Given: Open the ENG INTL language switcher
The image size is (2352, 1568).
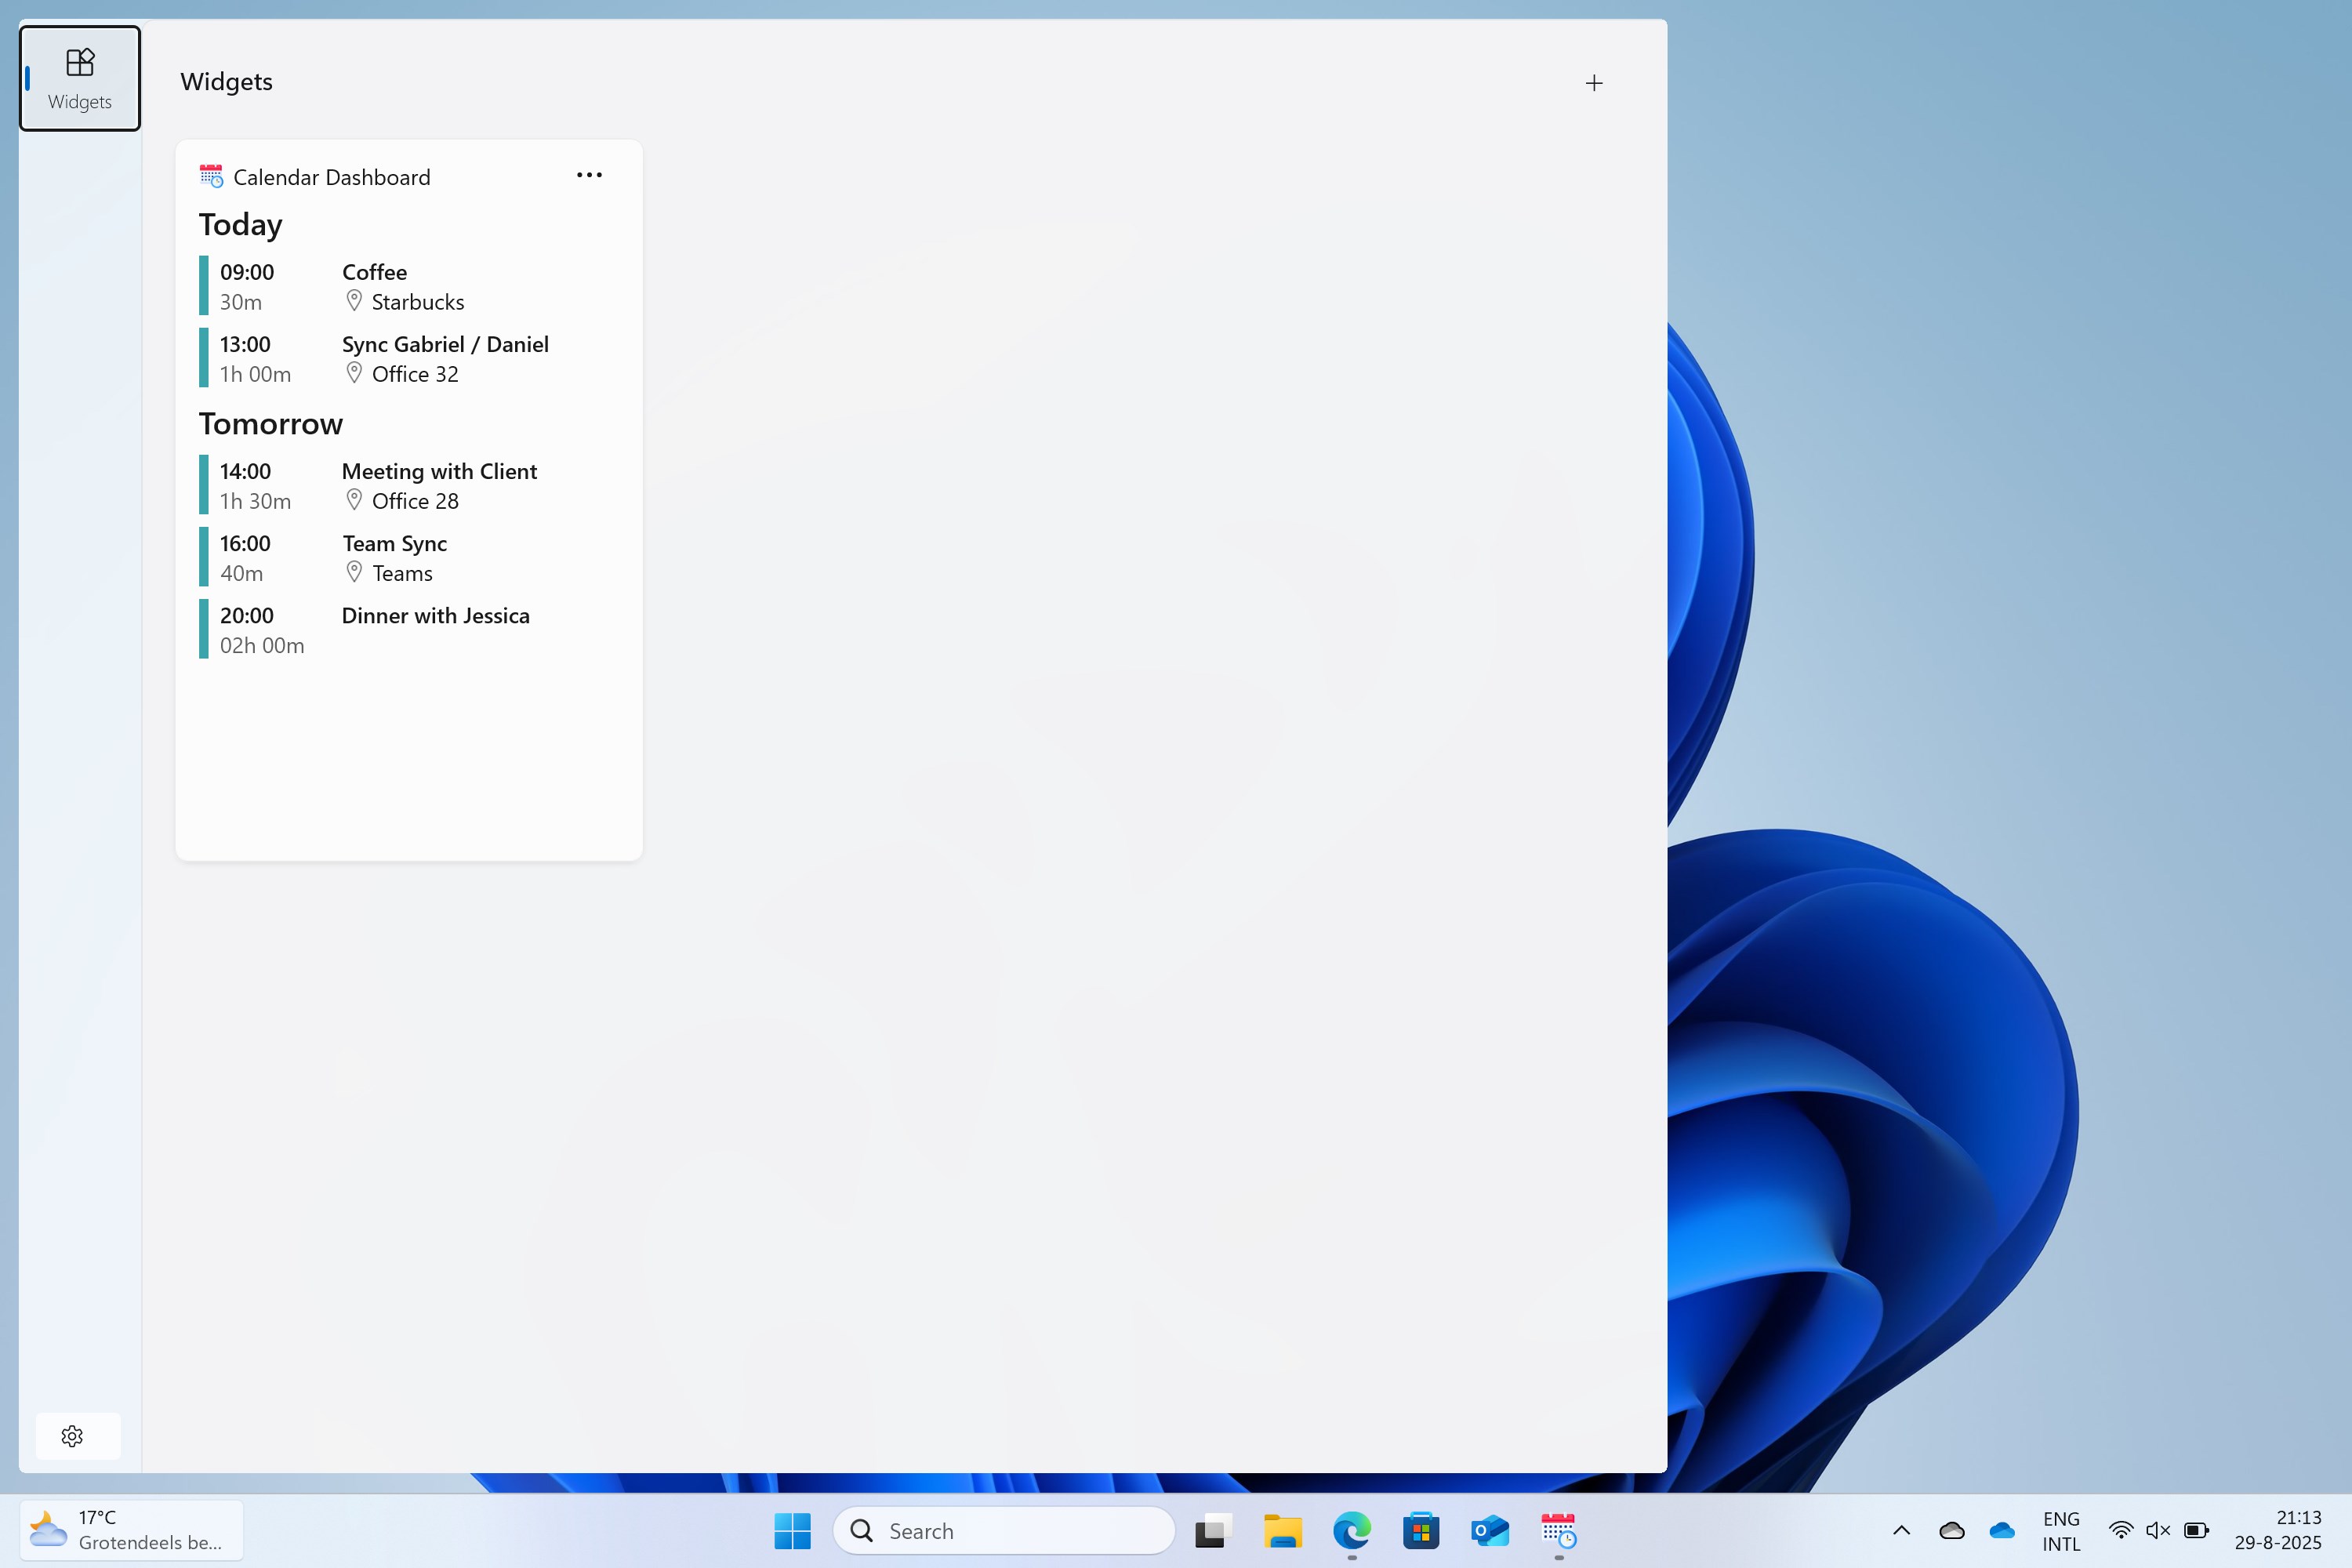Looking at the screenshot, I should click(x=2061, y=1530).
